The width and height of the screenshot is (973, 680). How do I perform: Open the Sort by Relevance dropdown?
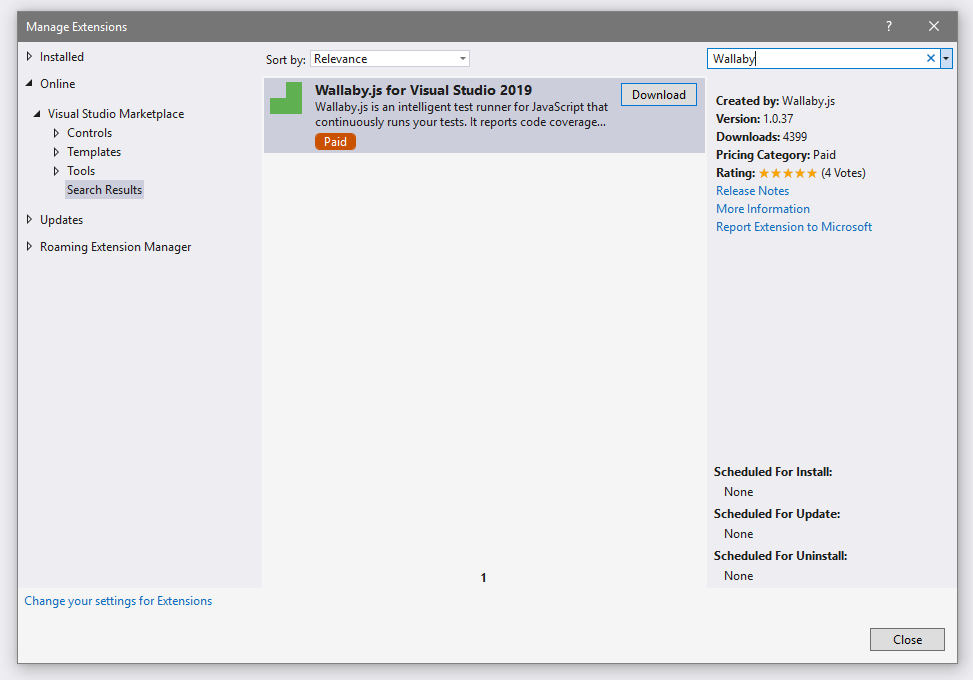pyautogui.click(x=390, y=58)
